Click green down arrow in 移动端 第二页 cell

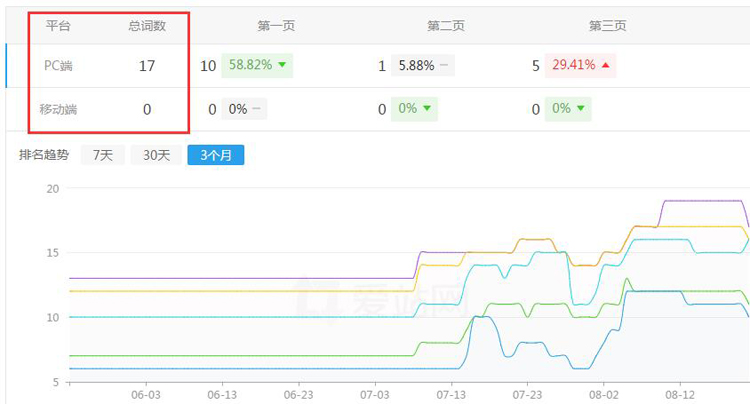427,108
